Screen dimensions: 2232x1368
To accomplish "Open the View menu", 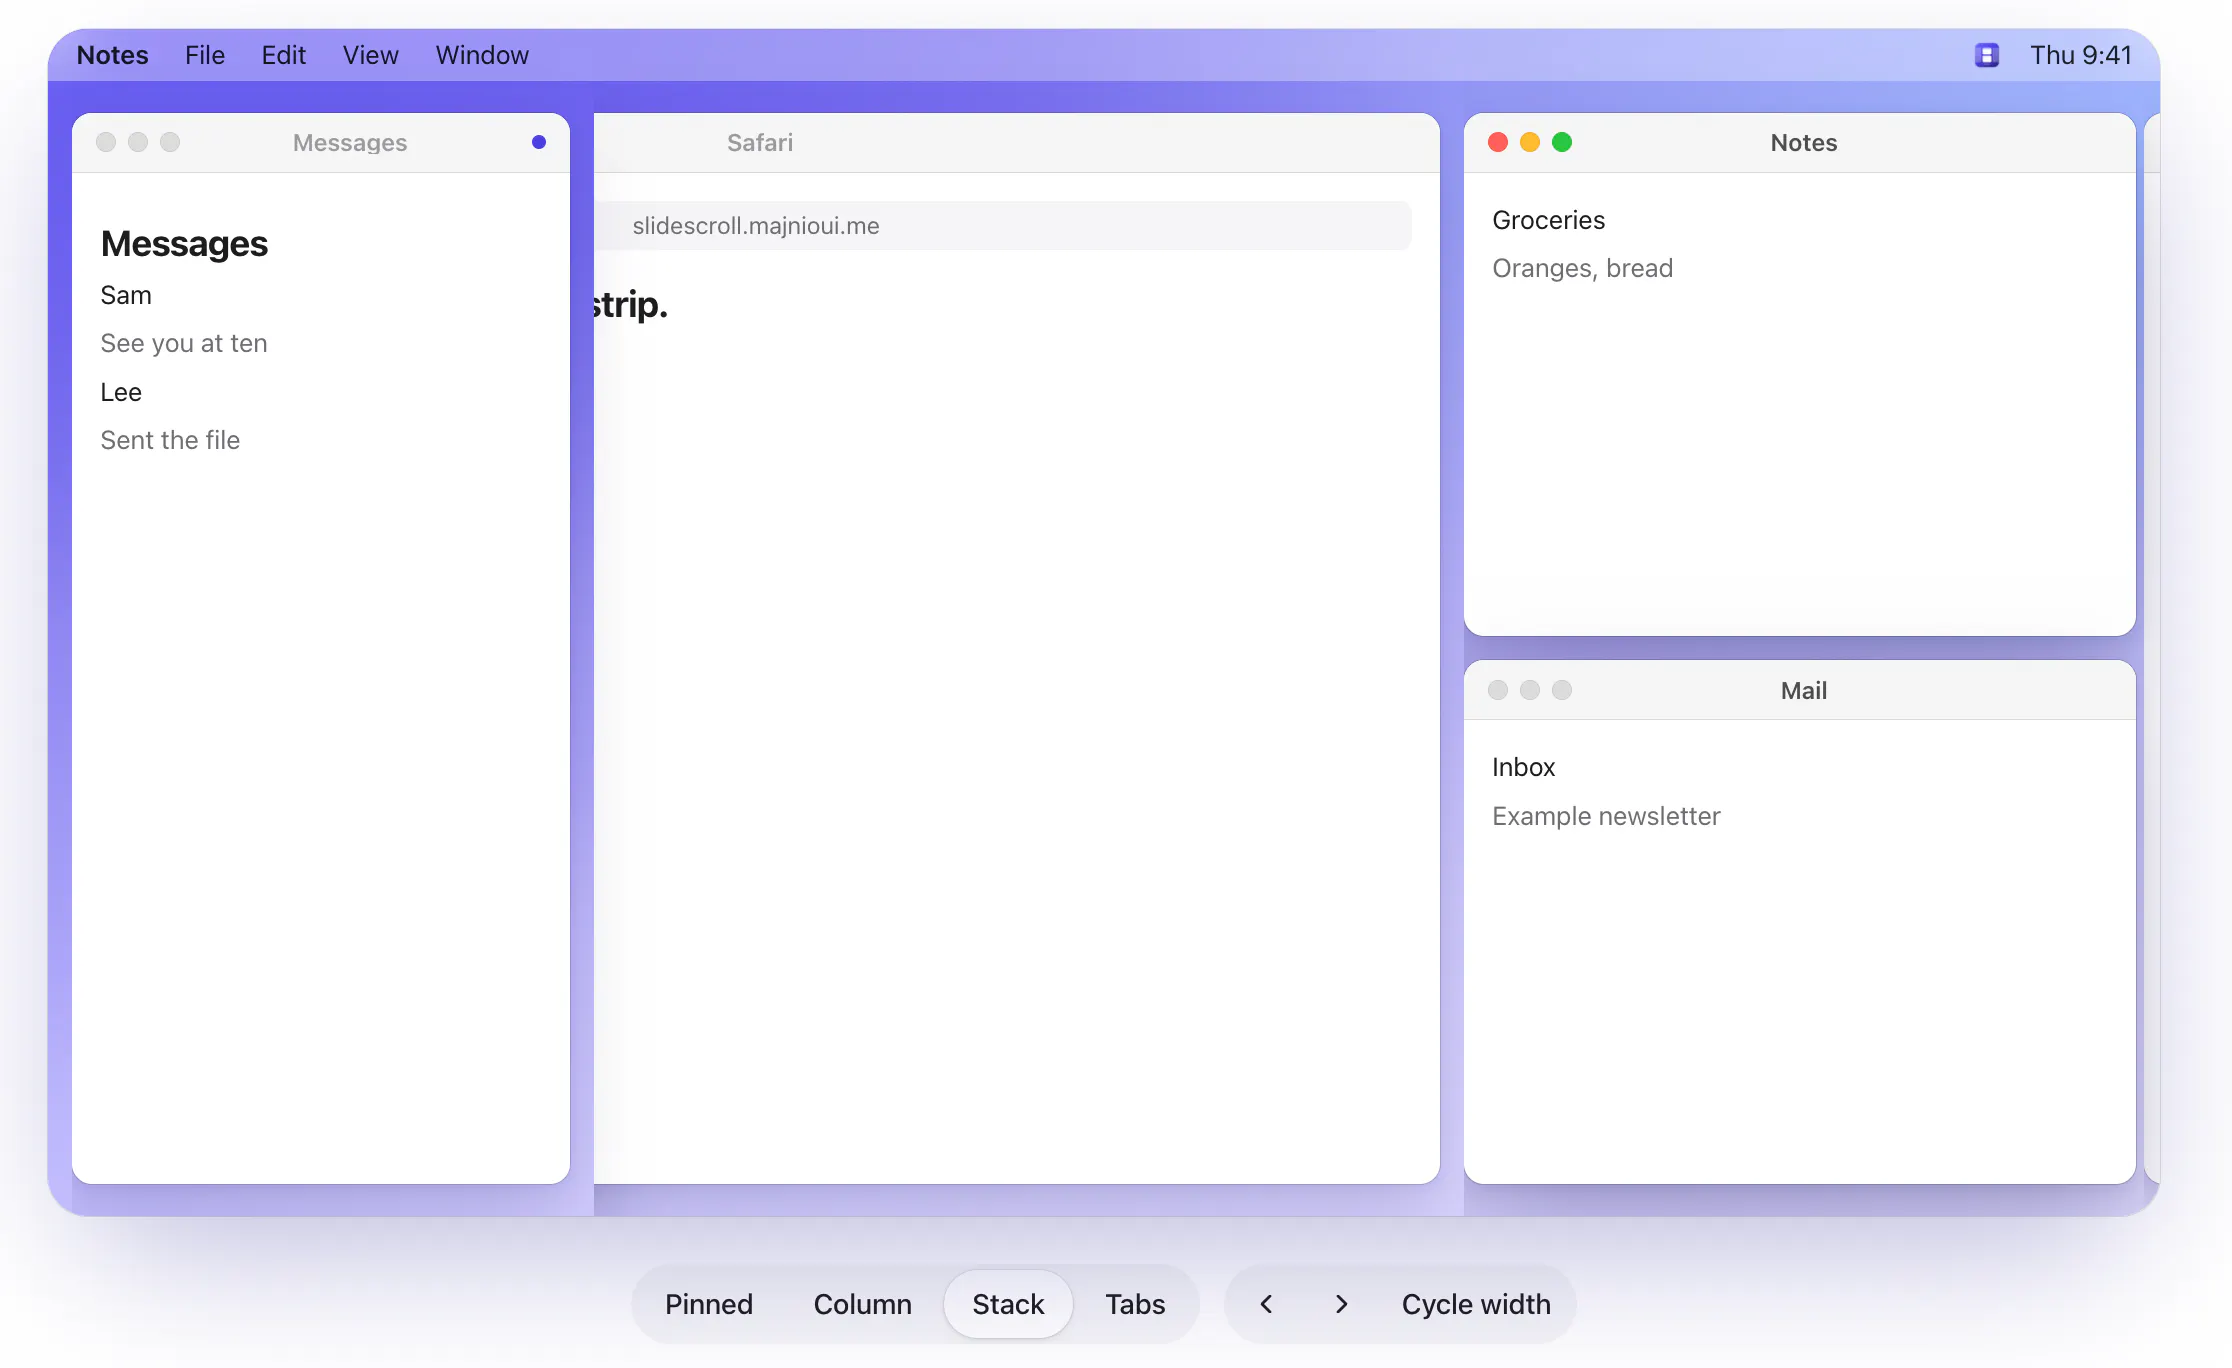I will (x=370, y=55).
